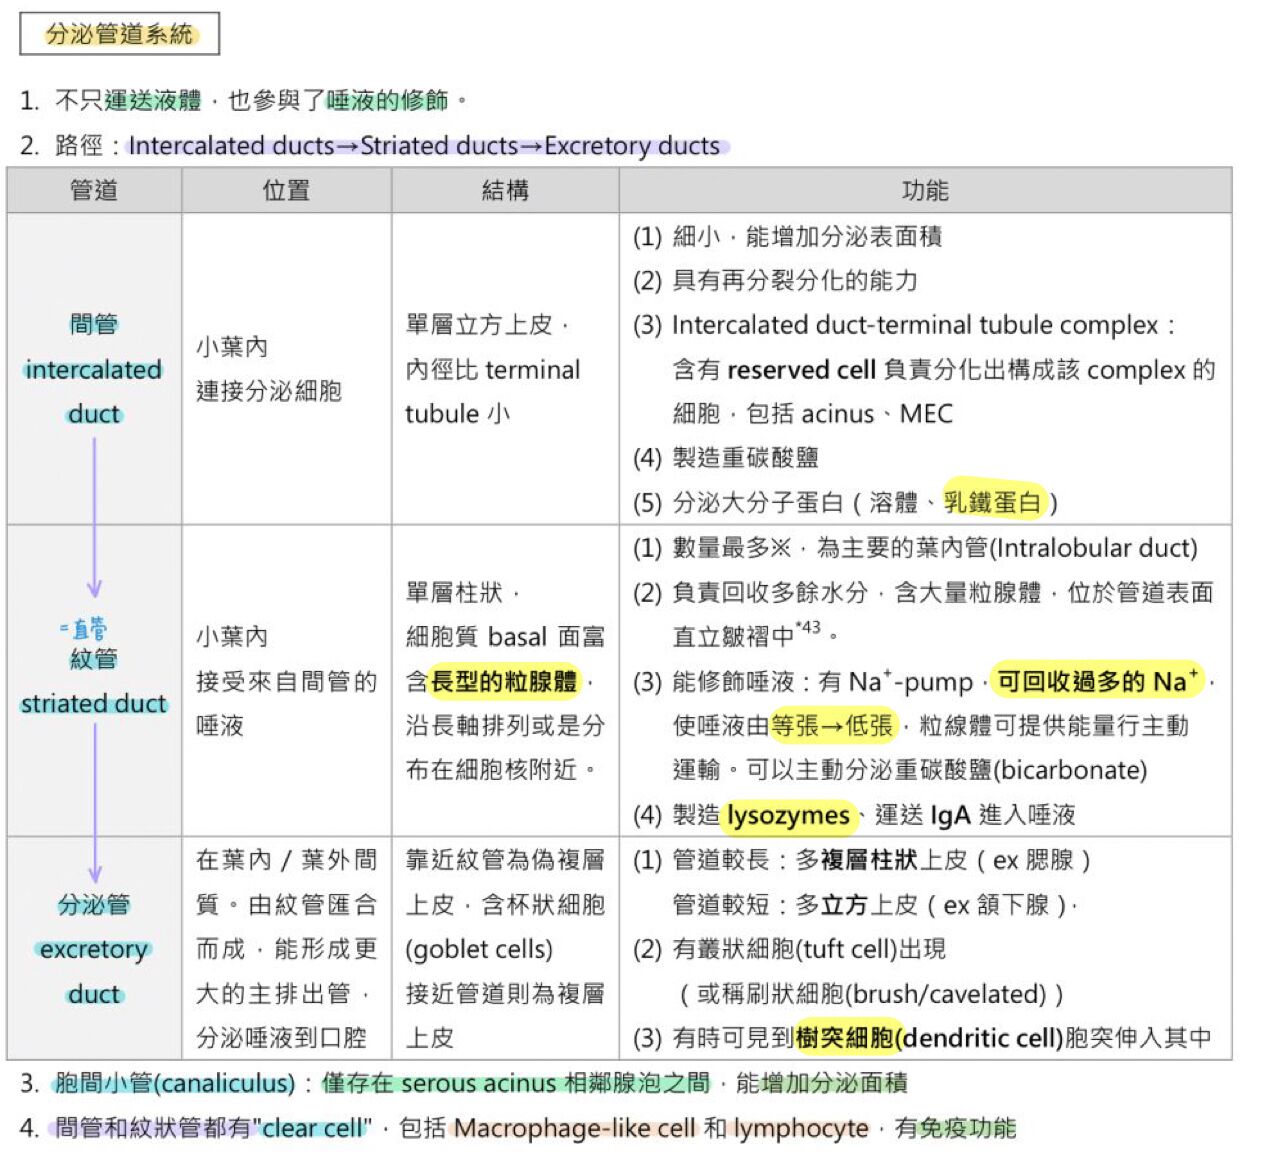Screen dimensions: 1267x1160
Task: Click the highlighted 乳鐵蛋白 text
Action: point(994,502)
